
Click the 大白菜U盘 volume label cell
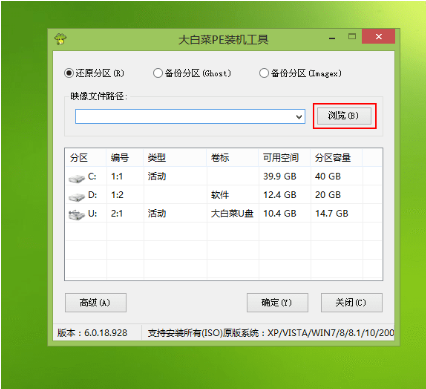[x=232, y=213]
